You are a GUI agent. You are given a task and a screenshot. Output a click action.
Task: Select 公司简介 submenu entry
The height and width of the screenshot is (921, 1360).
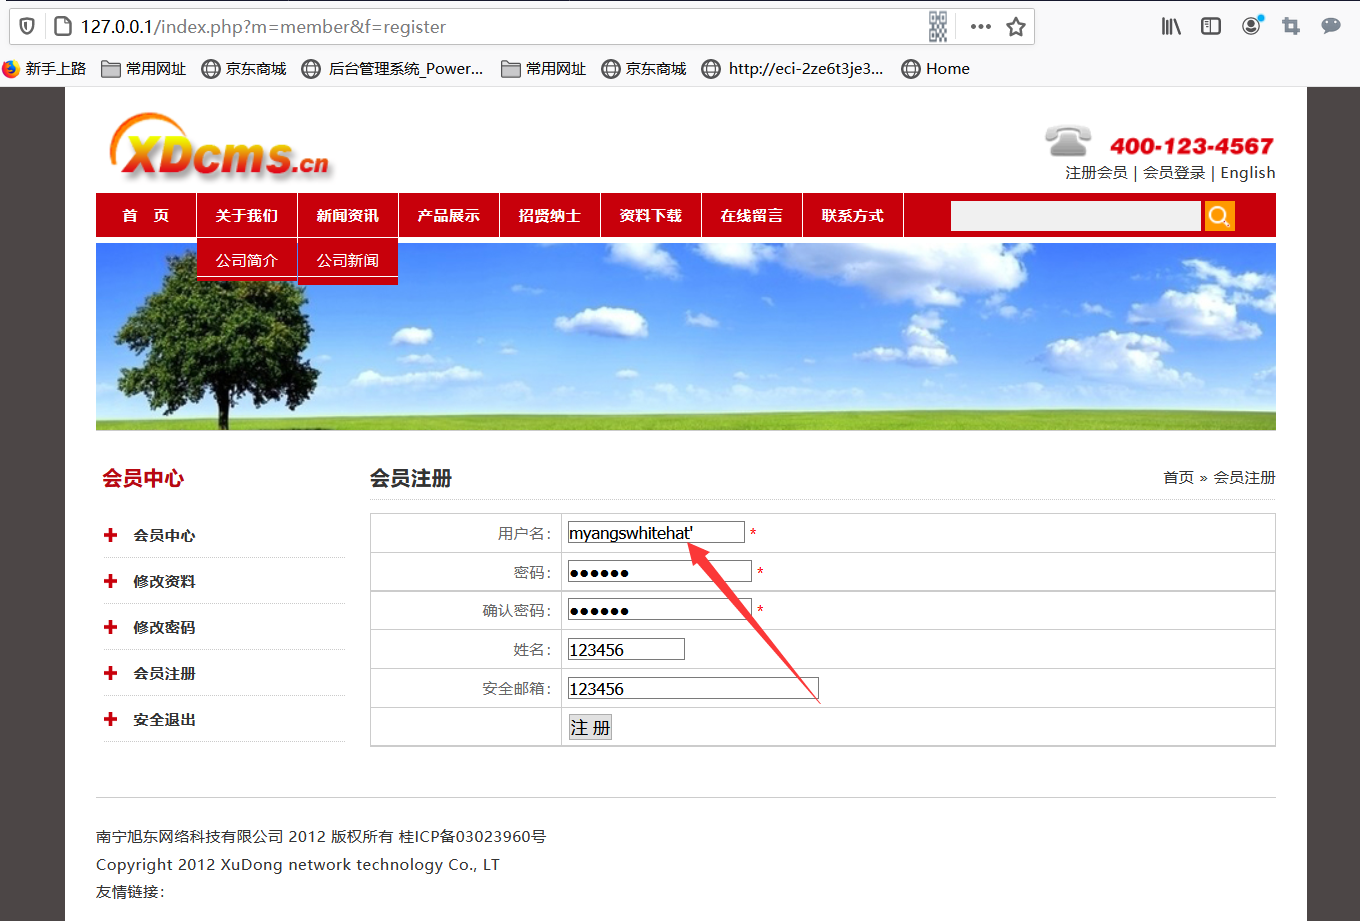[x=247, y=260]
